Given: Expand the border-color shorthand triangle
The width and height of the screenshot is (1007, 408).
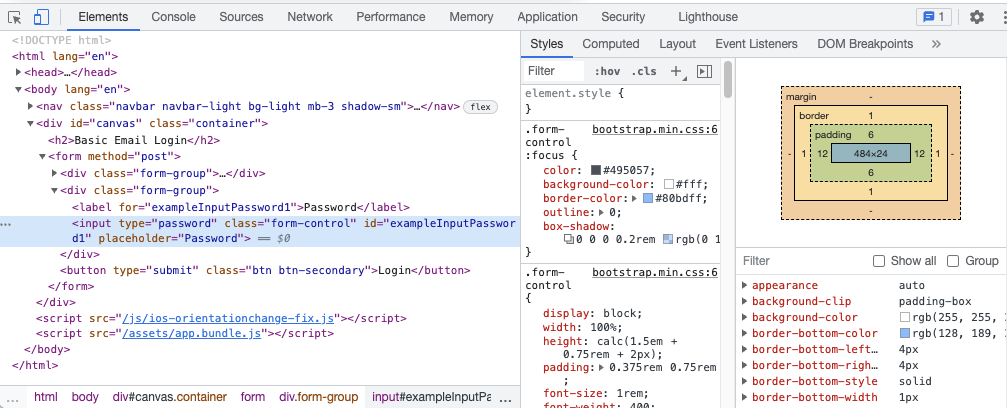Looking at the screenshot, I should pyautogui.click(x=635, y=199).
